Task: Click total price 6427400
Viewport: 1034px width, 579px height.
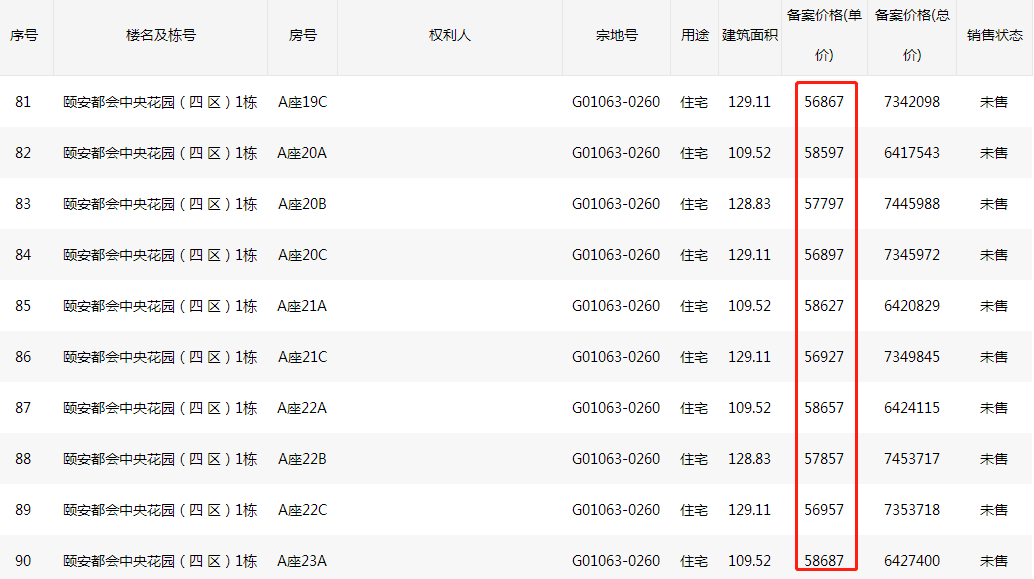Action: [912, 561]
